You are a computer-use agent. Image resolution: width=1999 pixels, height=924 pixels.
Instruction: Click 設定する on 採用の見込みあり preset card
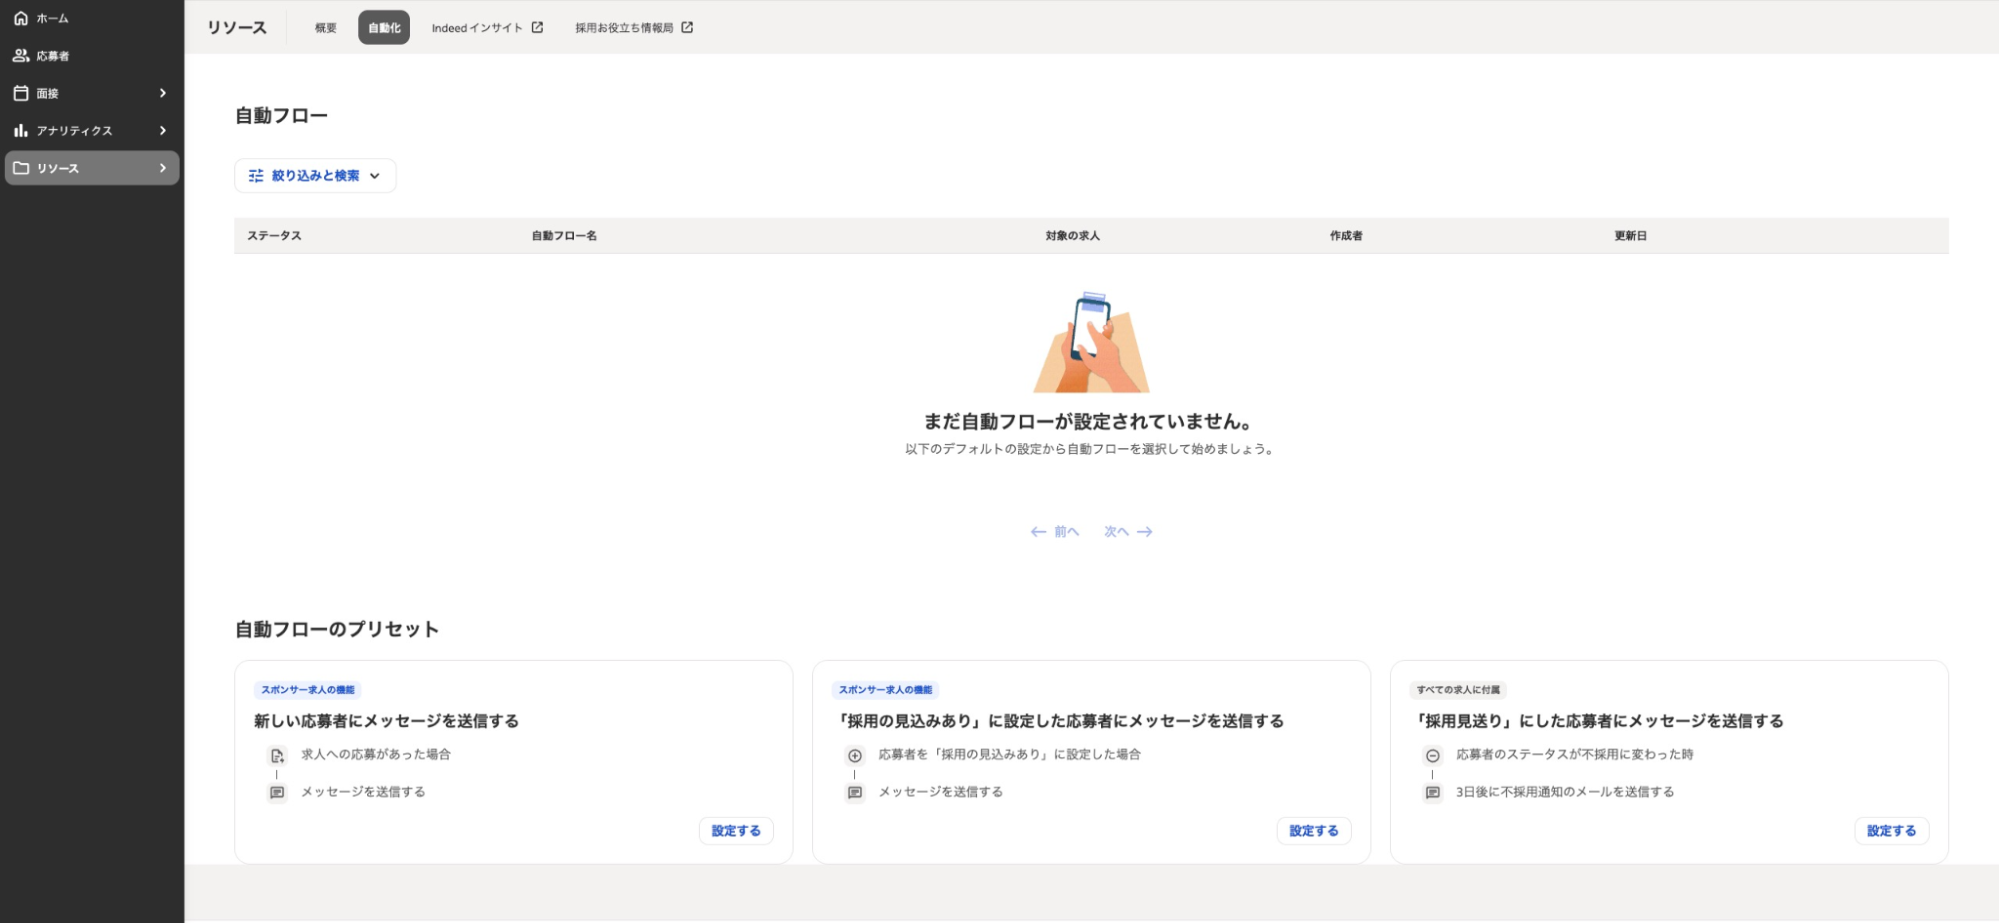tap(1314, 831)
